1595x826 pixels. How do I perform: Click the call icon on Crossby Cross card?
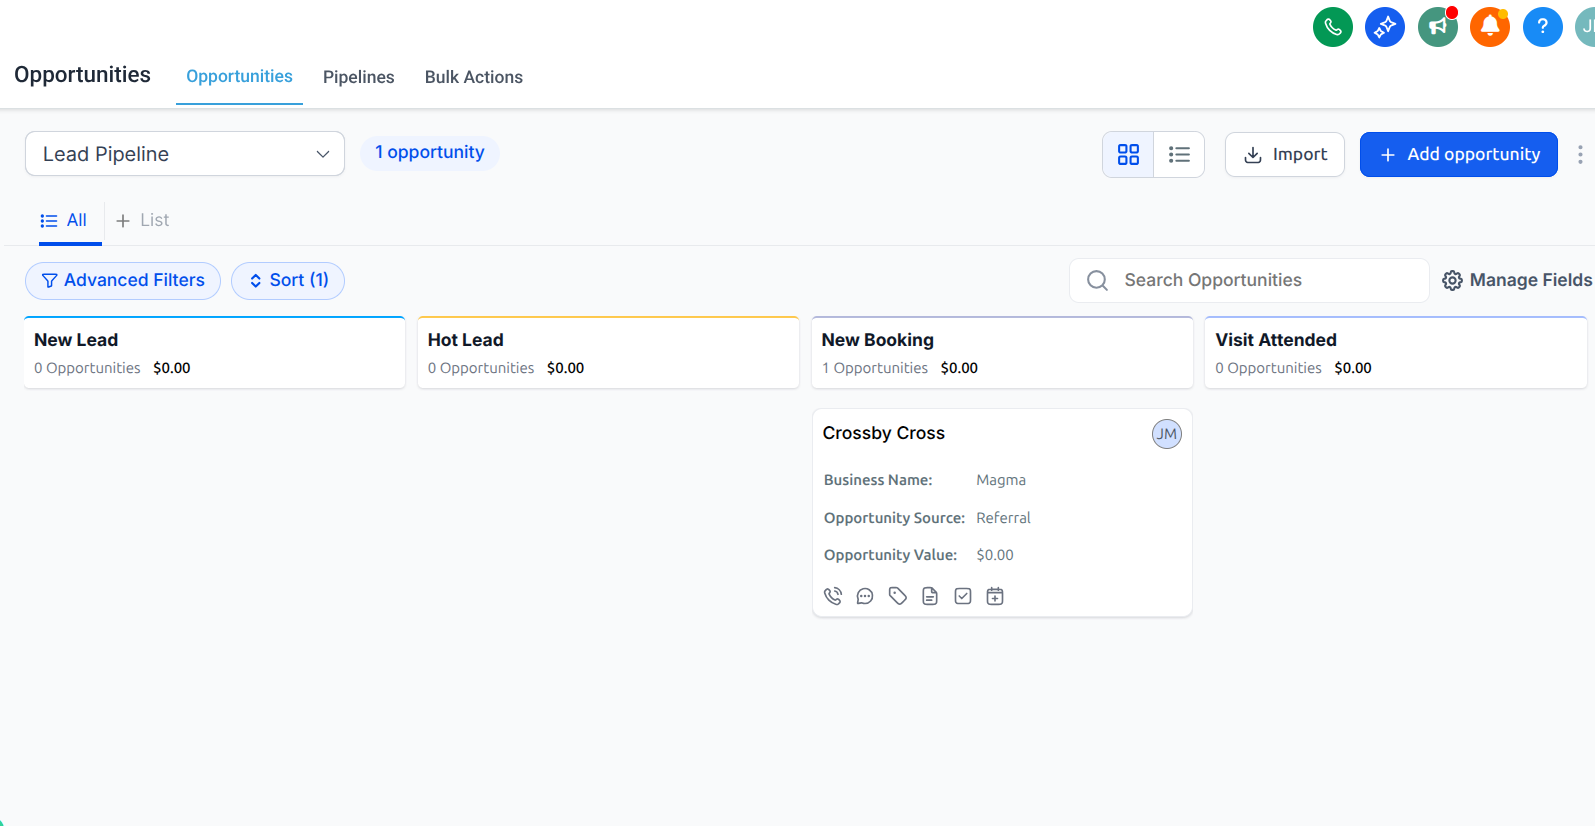point(833,596)
